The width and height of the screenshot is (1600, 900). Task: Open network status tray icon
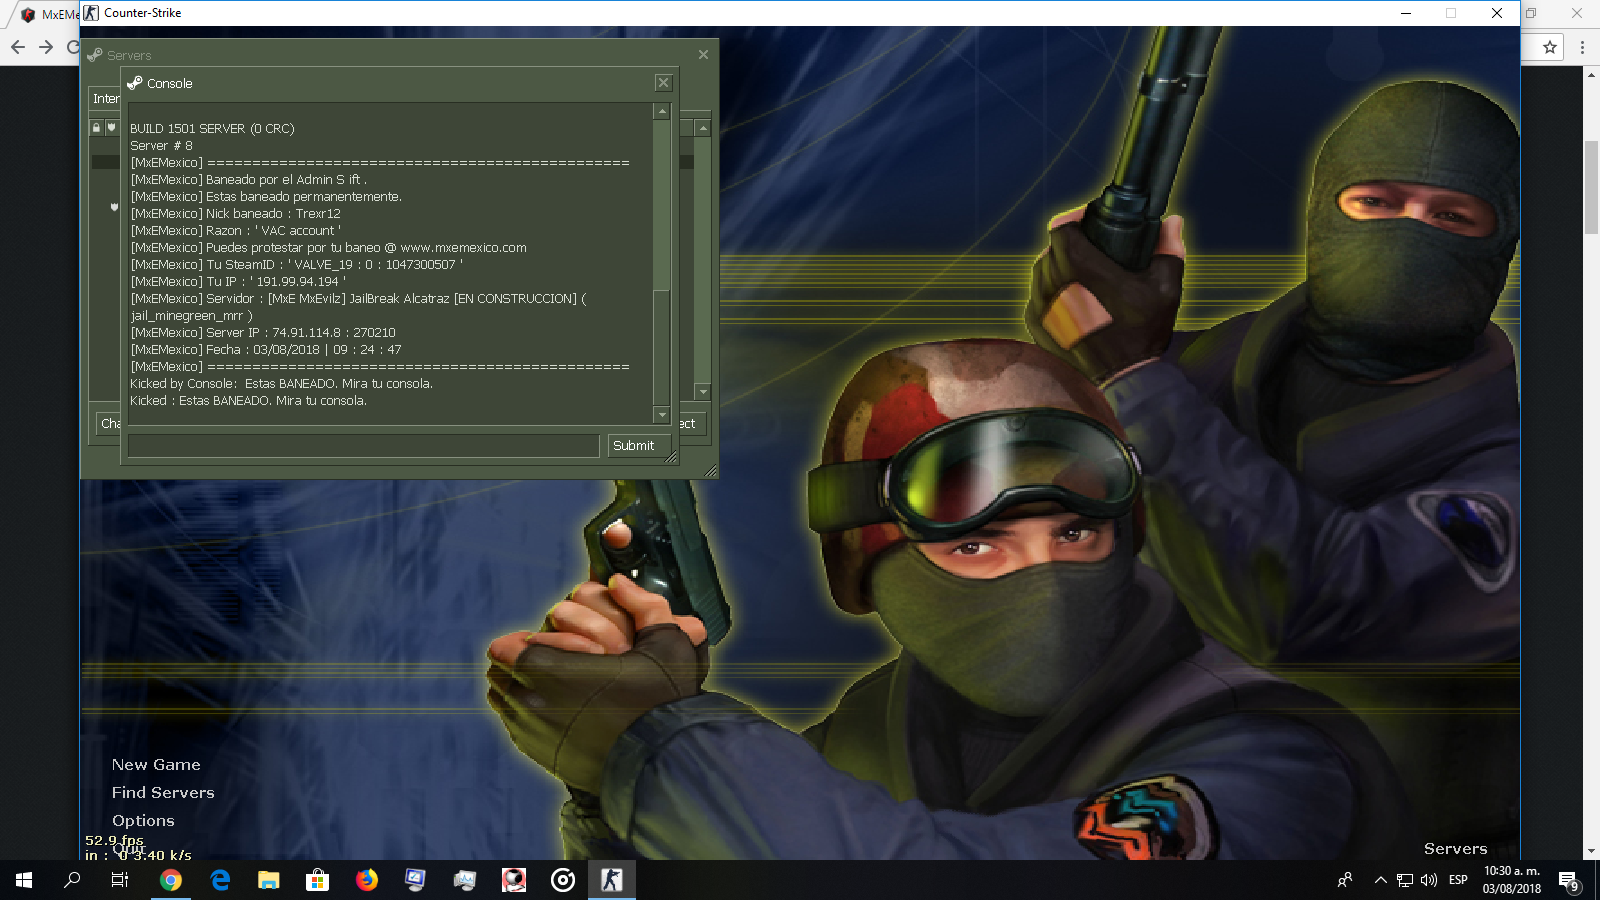click(x=1405, y=880)
